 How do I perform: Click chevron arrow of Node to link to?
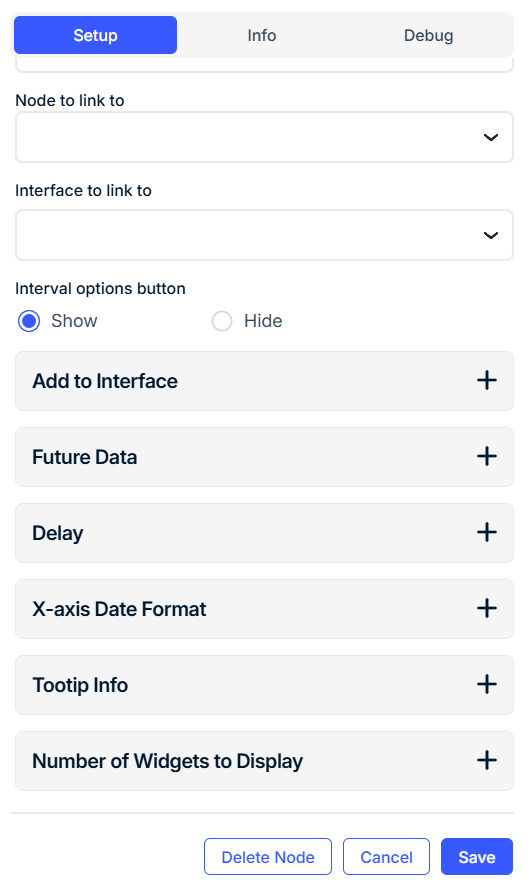491,137
